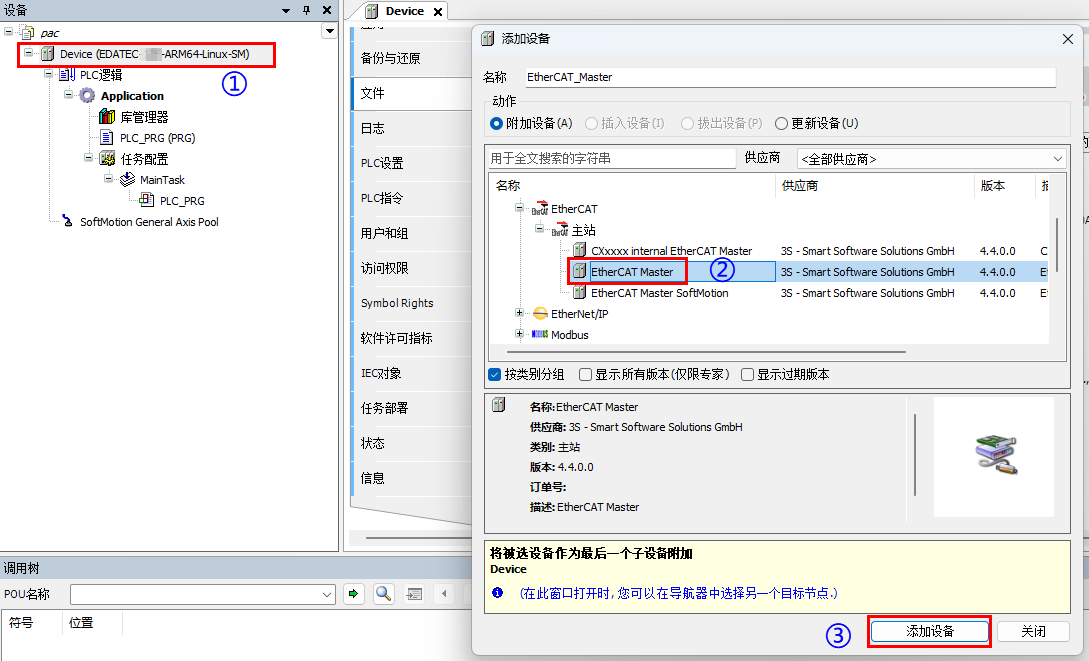Uncheck the 按类别分组 checkbox

pos(494,375)
